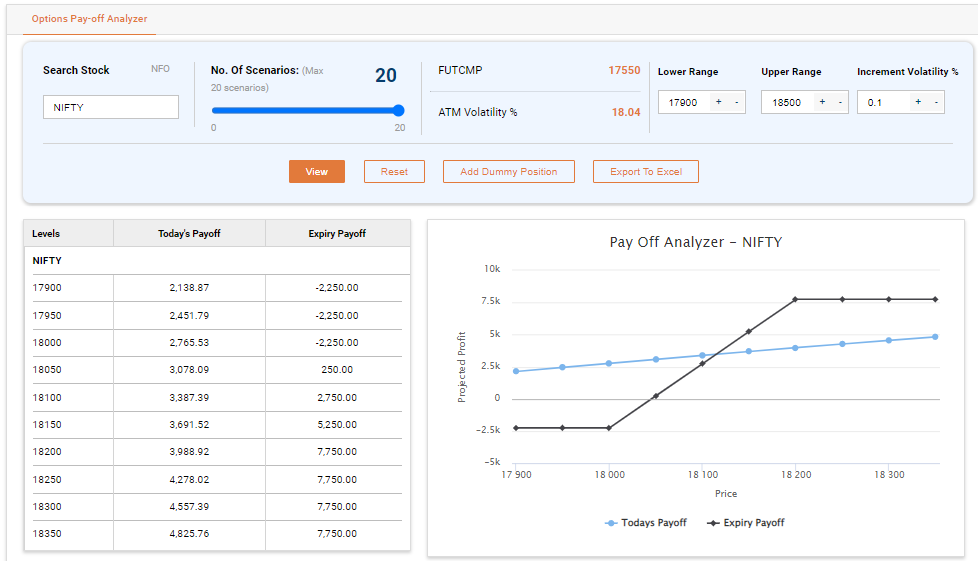Viewport: 978px width, 561px height.
Task: Decrease Increment Volatility with minus button
Action: (x=936, y=102)
